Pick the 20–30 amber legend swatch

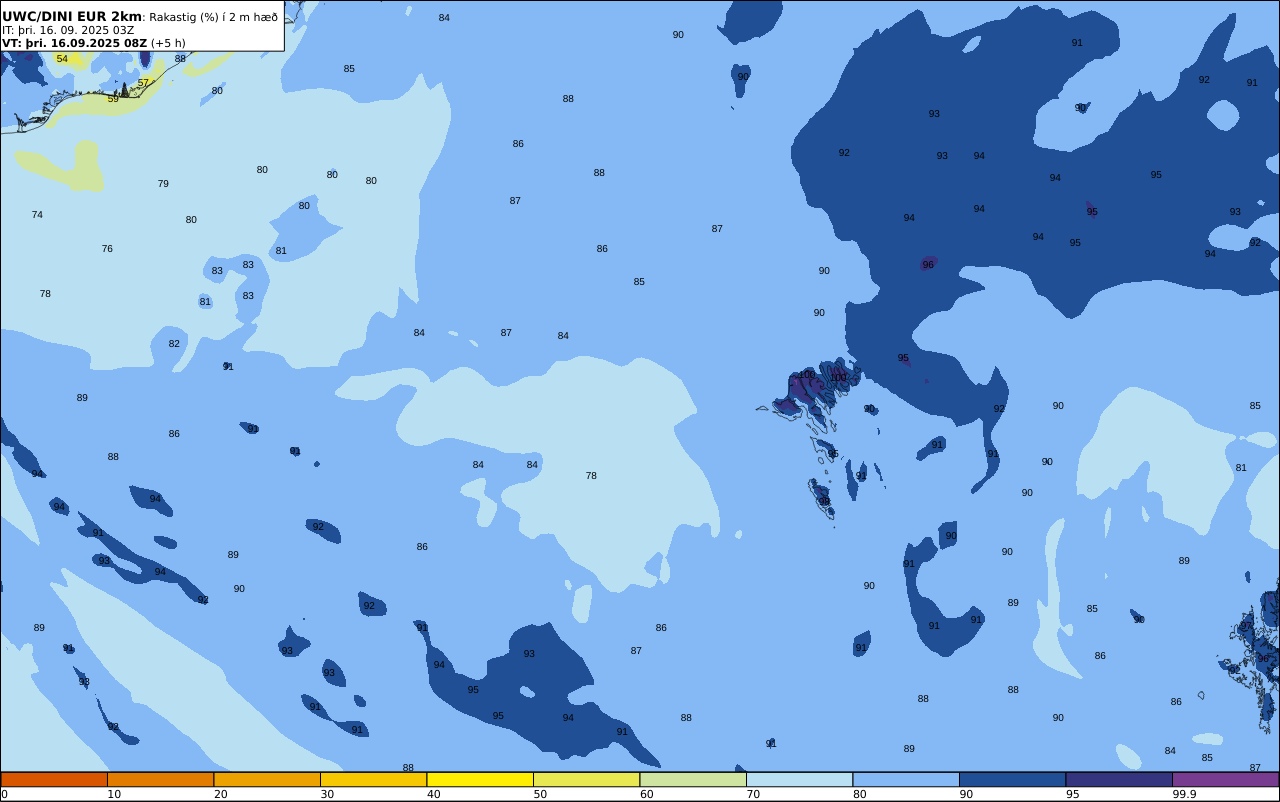pyautogui.click(x=267, y=779)
